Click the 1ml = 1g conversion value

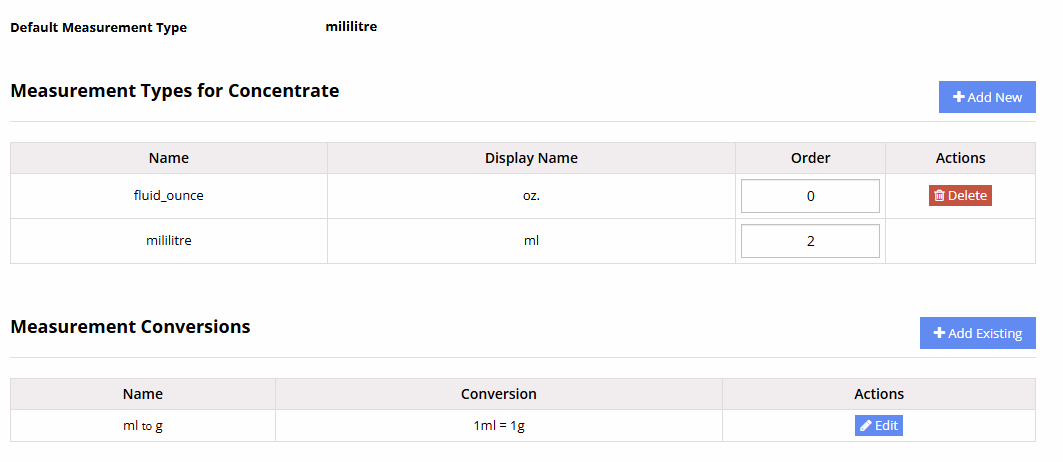(498, 426)
